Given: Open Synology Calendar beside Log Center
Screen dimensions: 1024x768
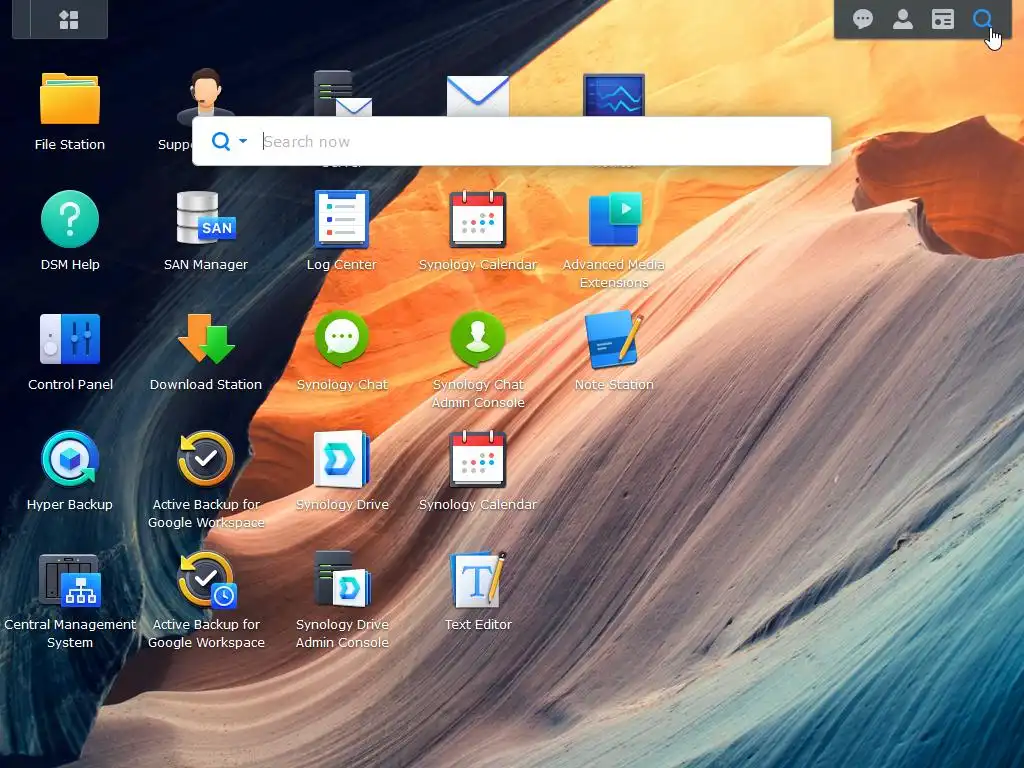Looking at the screenshot, I should (477, 219).
